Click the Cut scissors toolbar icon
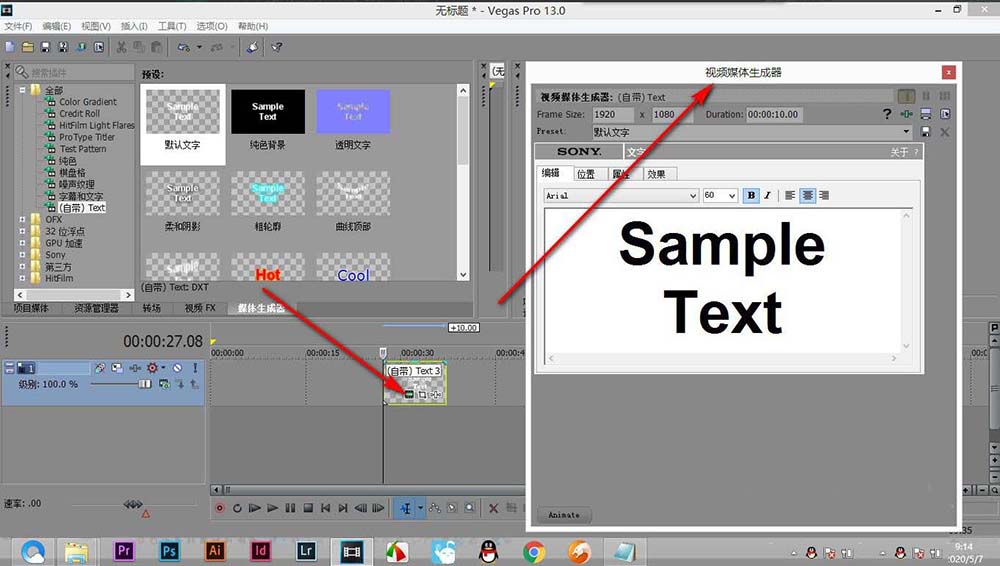Screen dimensions: 1000x566 pos(121,47)
